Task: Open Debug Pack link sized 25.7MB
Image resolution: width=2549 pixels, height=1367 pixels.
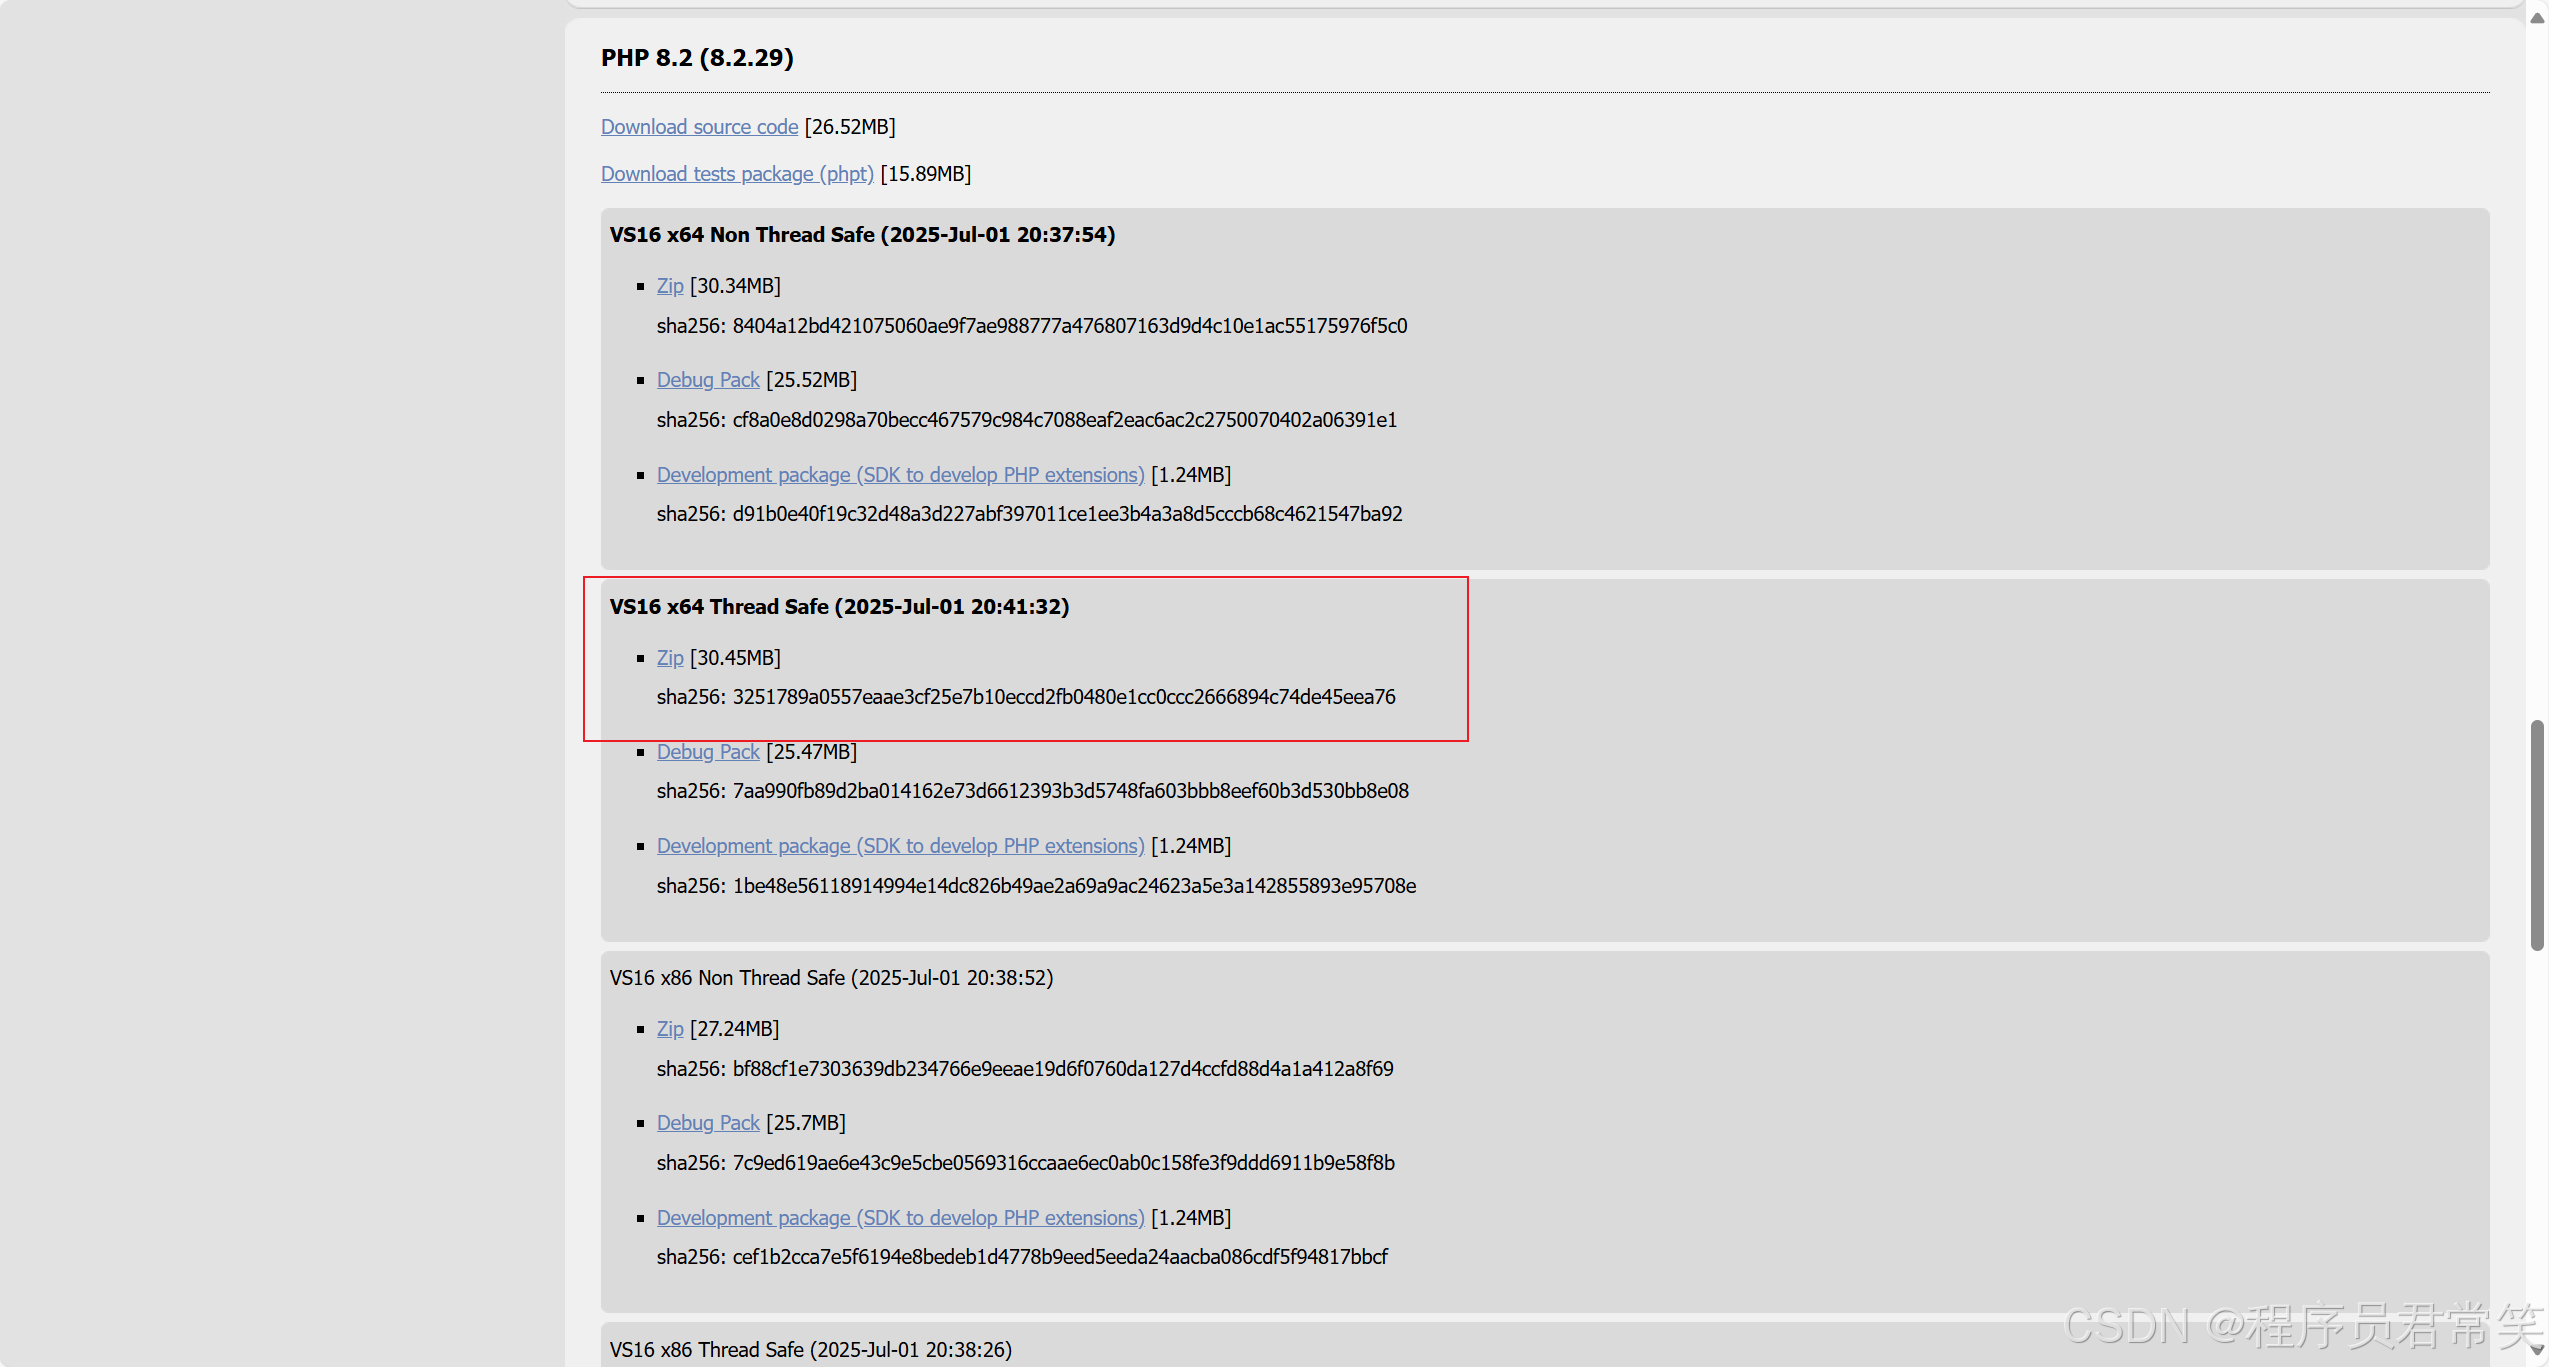Action: pos(708,1123)
